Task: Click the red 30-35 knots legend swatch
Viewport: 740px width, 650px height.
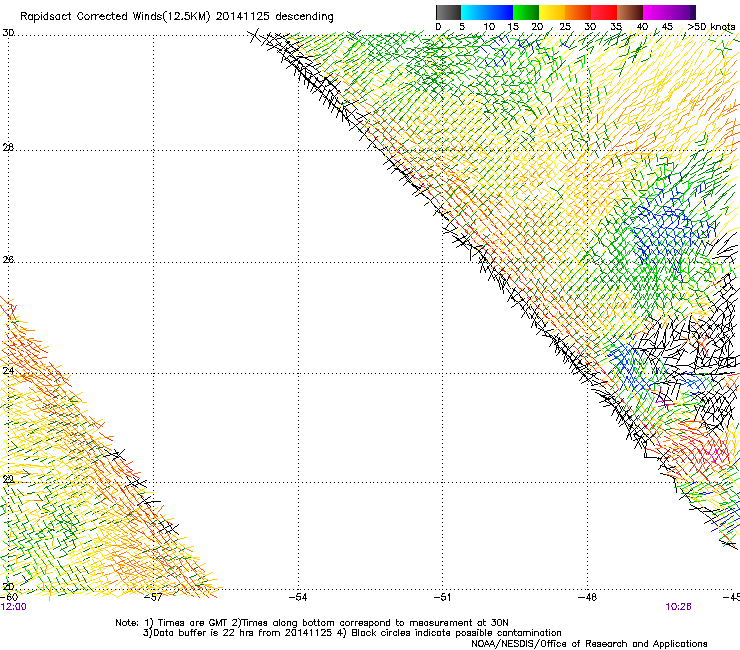Action: [604, 12]
